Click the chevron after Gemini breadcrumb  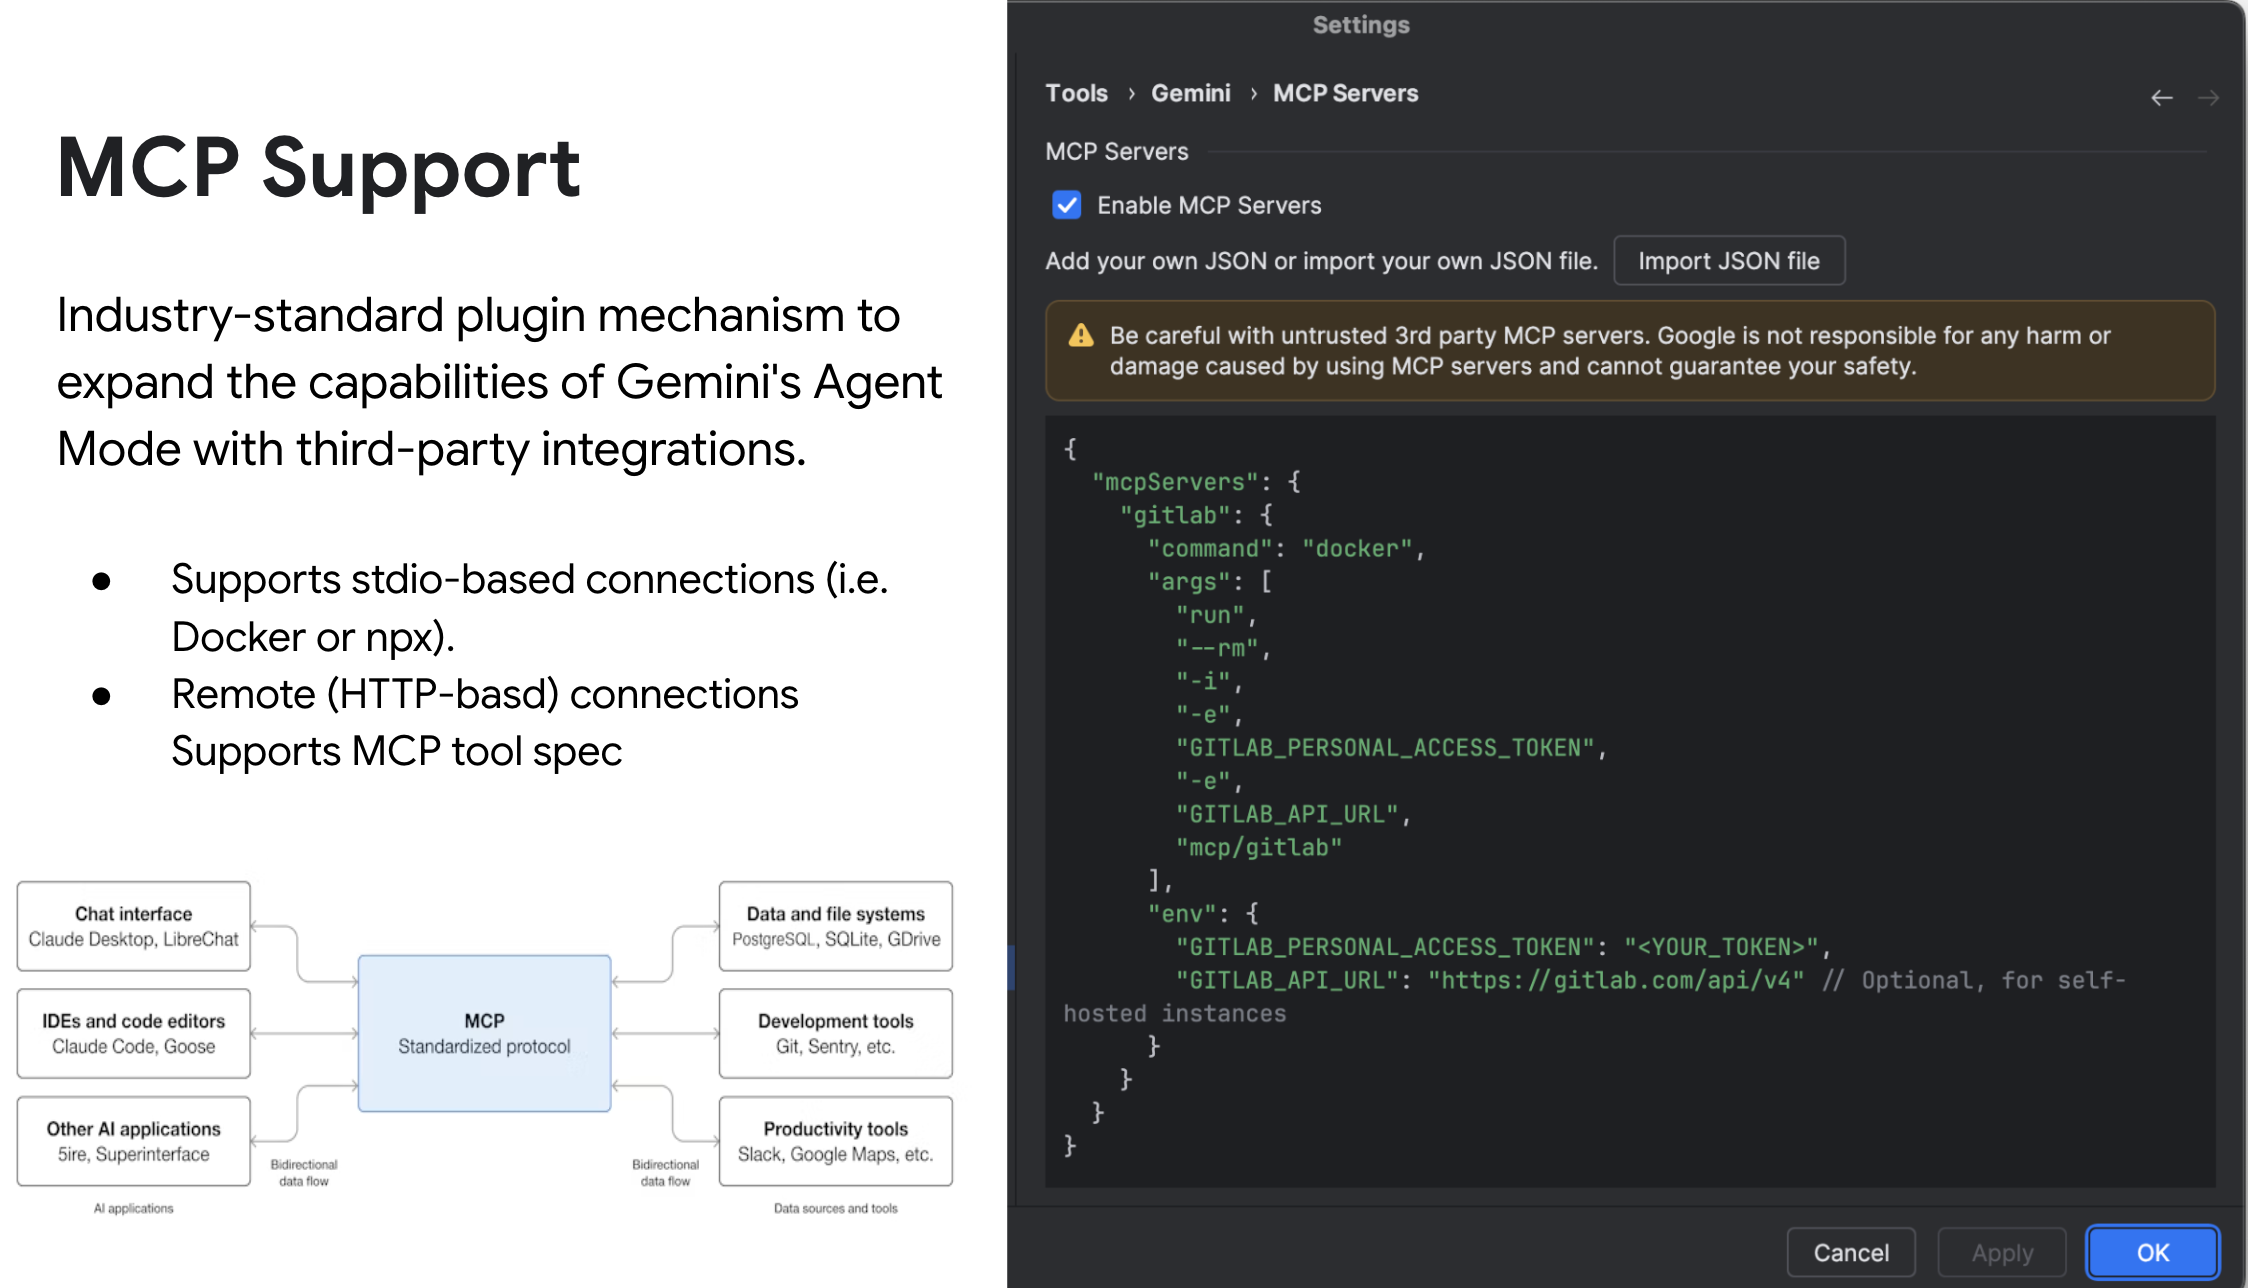tap(1253, 93)
